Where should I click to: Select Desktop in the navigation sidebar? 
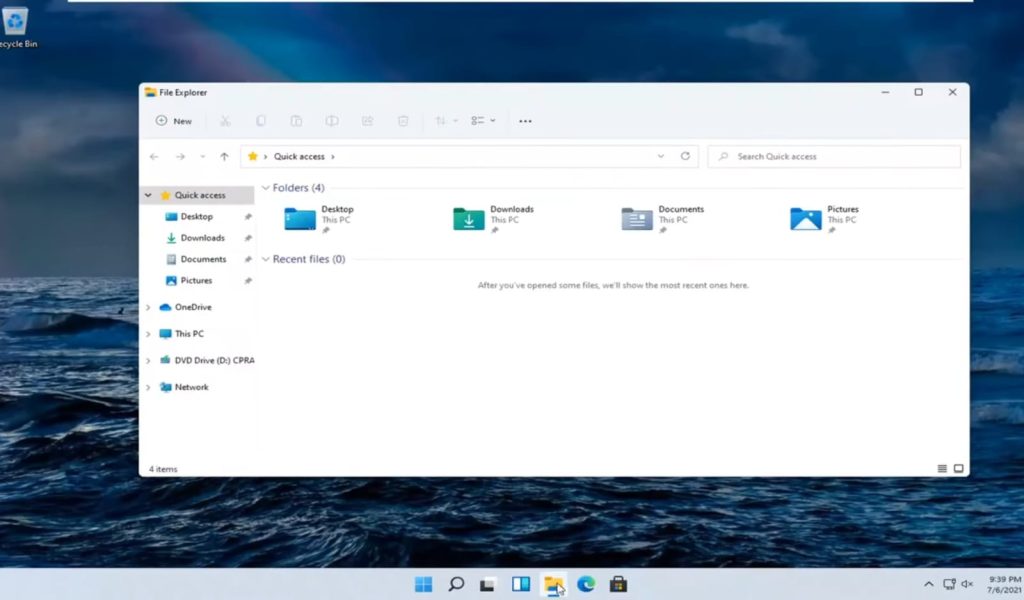(196, 216)
